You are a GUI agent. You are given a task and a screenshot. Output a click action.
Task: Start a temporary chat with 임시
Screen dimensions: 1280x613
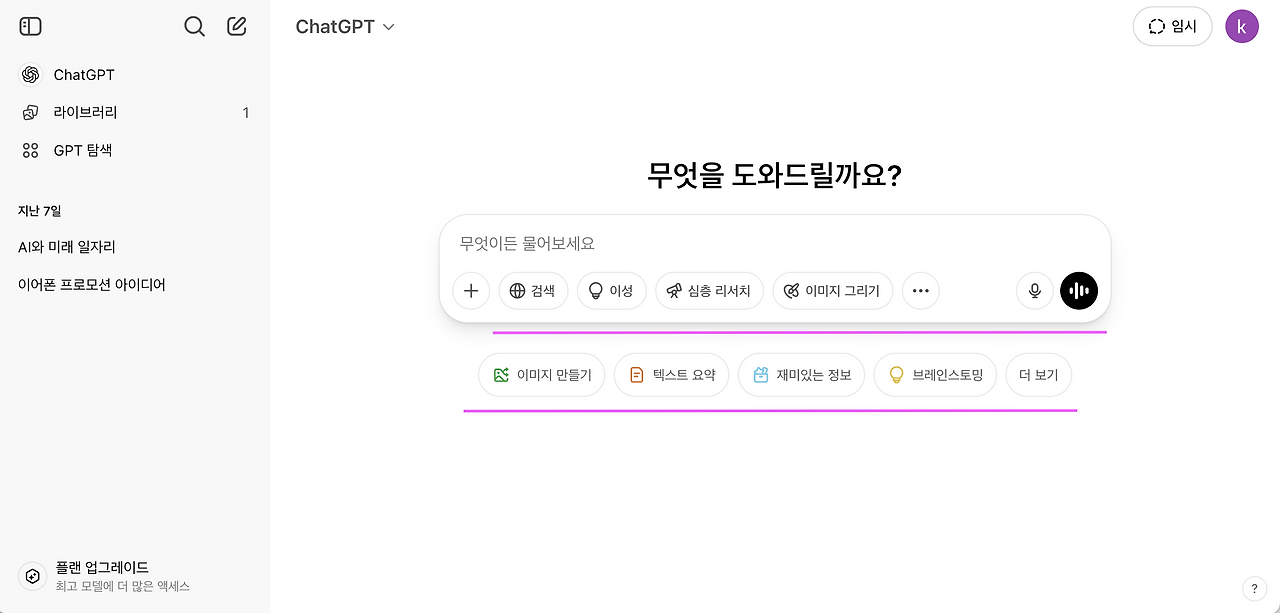(1172, 26)
